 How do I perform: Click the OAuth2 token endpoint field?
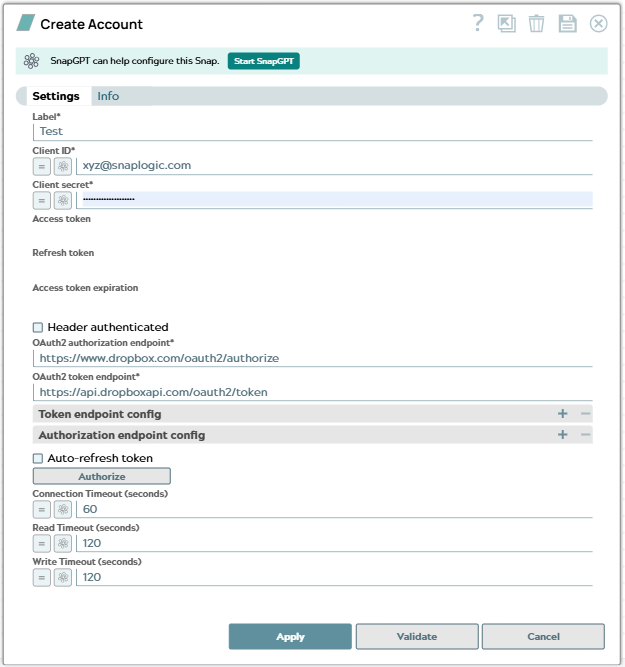tap(313, 392)
